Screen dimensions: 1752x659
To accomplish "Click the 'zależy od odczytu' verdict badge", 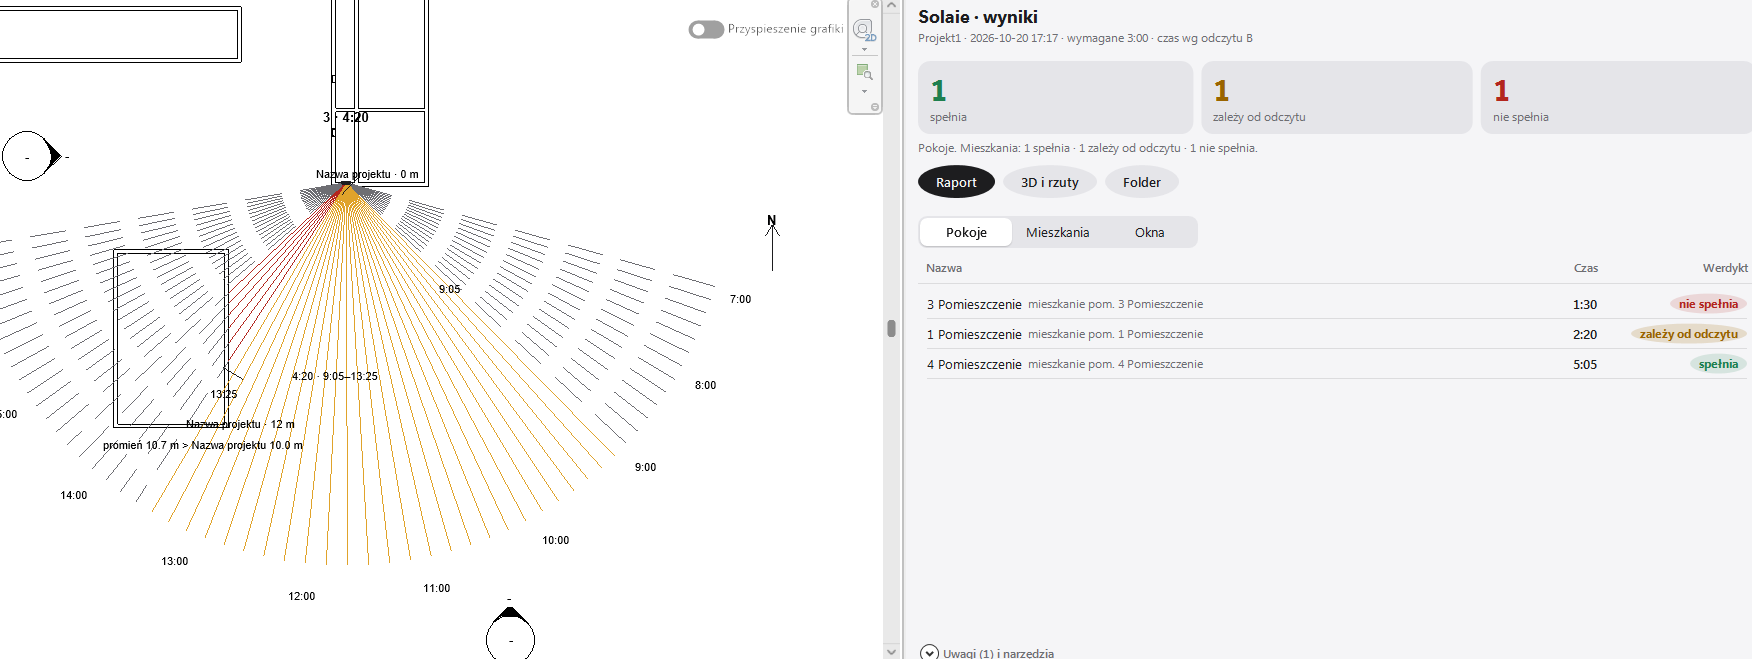I will pyautogui.click(x=1688, y=334).
